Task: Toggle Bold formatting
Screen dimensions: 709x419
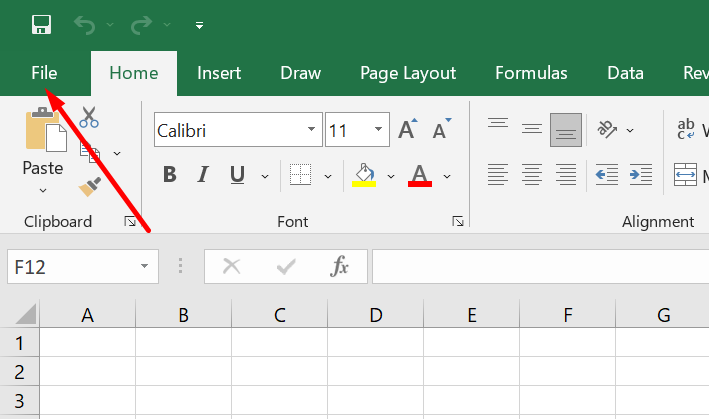Action: pyautogui.click(x=170, y=174)
